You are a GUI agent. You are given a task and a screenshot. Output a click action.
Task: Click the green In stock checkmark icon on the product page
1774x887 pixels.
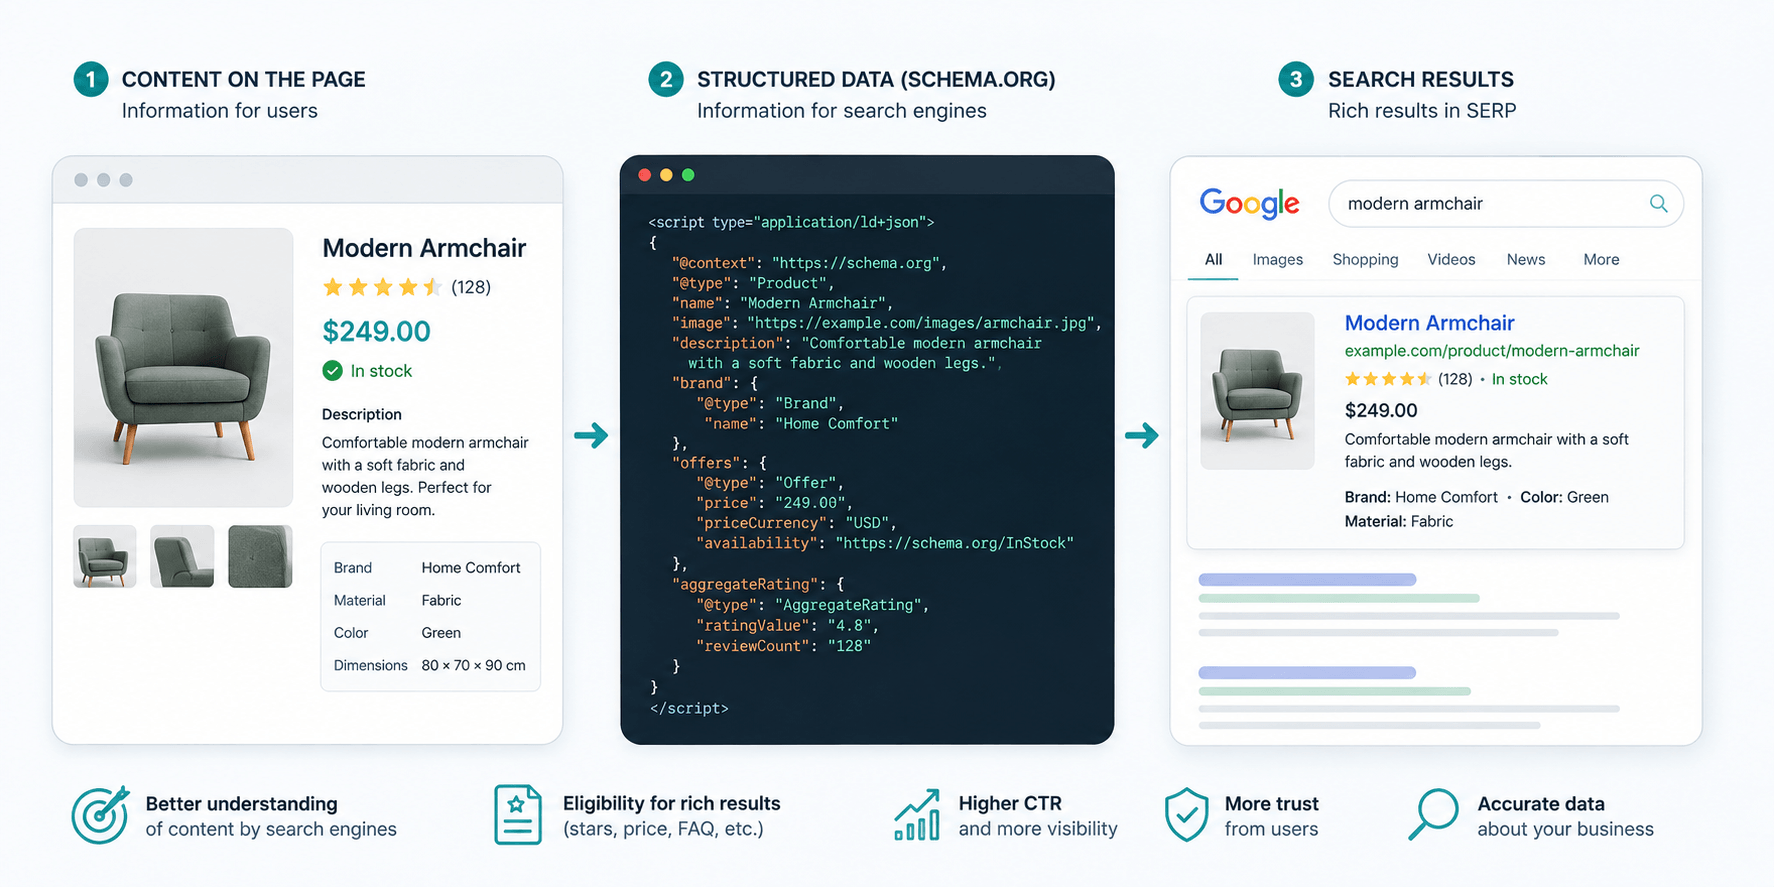(332, 371)
